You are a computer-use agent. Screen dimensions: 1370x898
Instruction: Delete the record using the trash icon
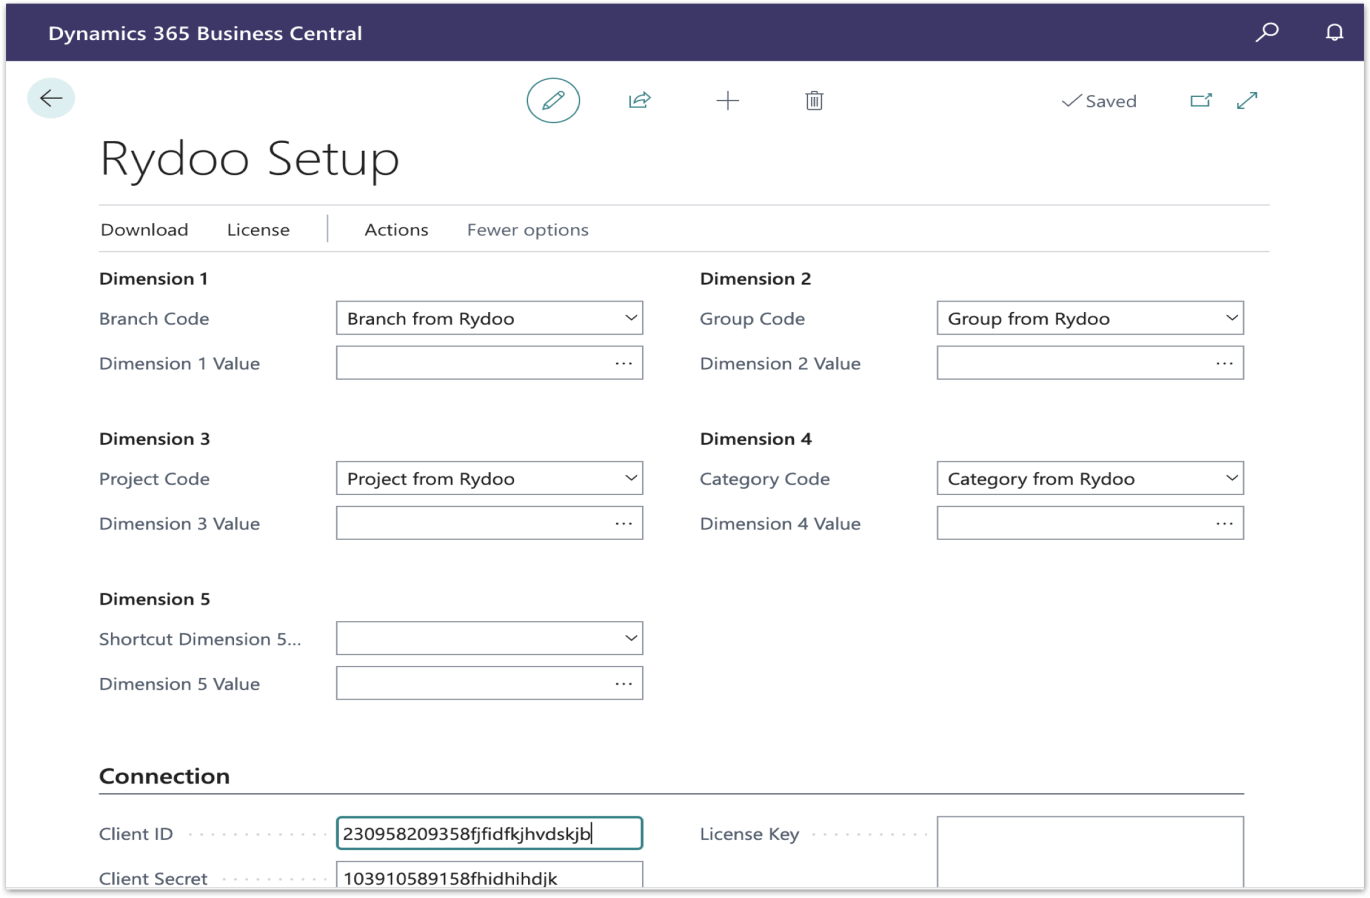pyautogui.click(x=814, y=100)
